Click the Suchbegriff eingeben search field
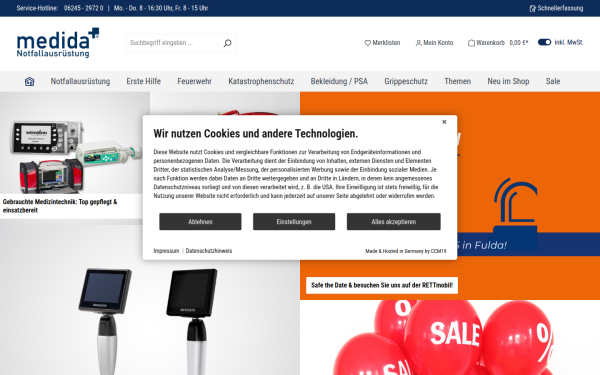This screenshot has width=600, height=375. tap(171, 43)
